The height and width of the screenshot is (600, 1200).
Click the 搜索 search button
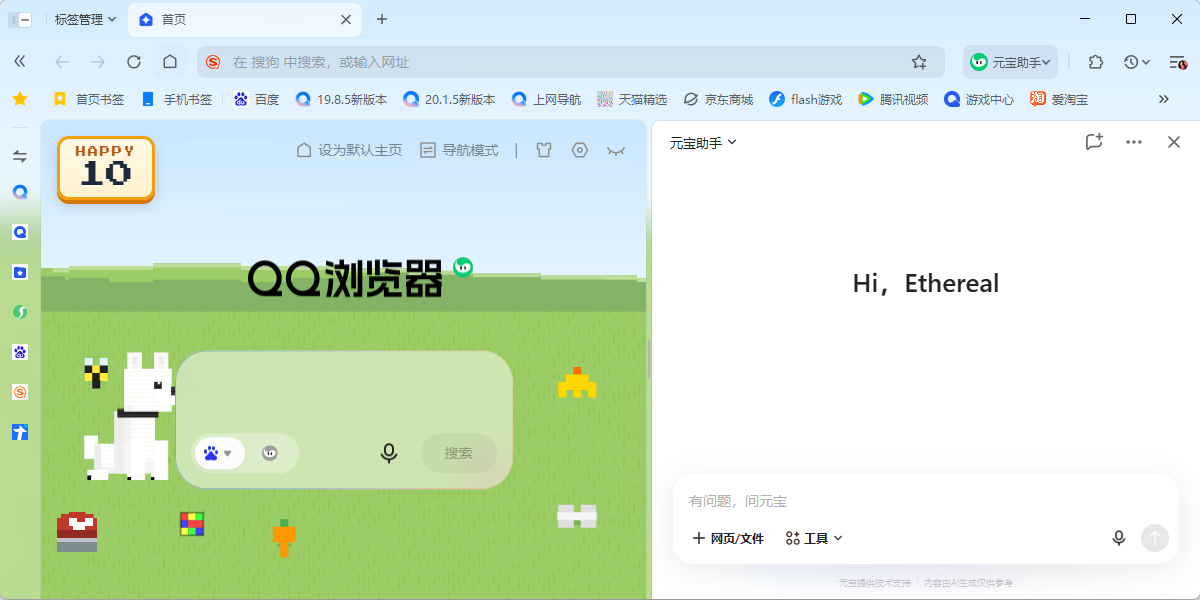[459, 453]
